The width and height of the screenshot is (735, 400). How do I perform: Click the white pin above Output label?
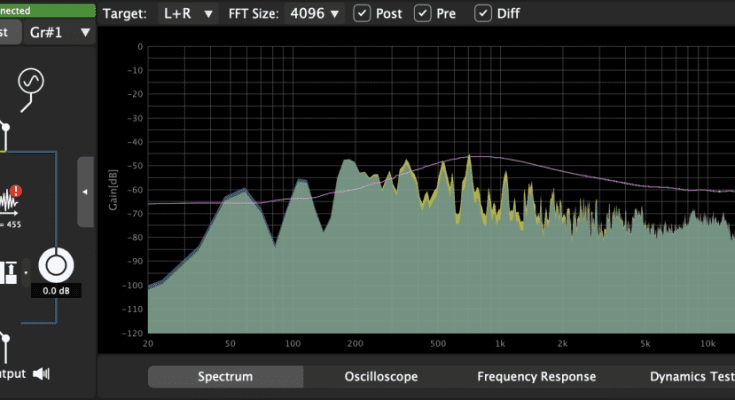click(x=5, y=347)
